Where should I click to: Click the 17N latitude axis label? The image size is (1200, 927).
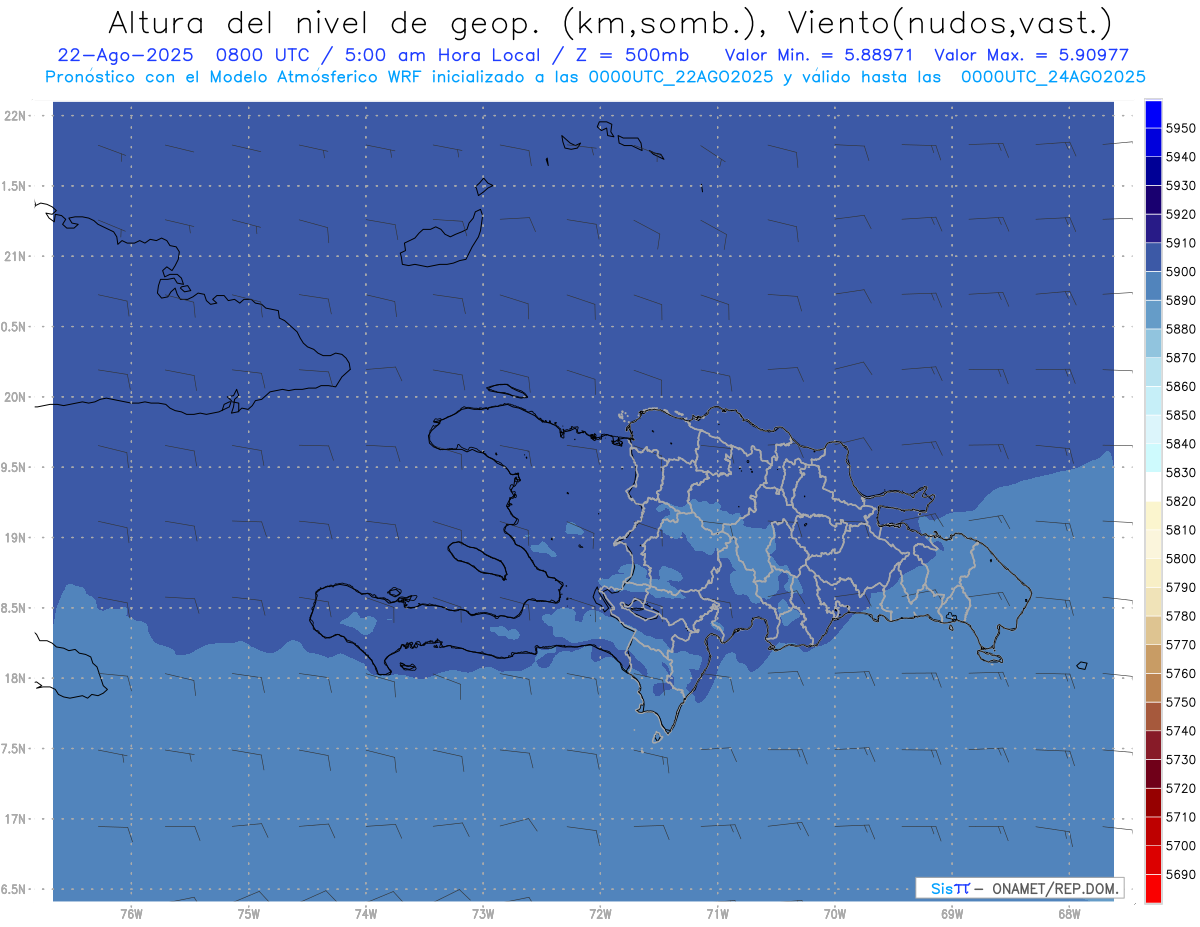pos(16,819)
